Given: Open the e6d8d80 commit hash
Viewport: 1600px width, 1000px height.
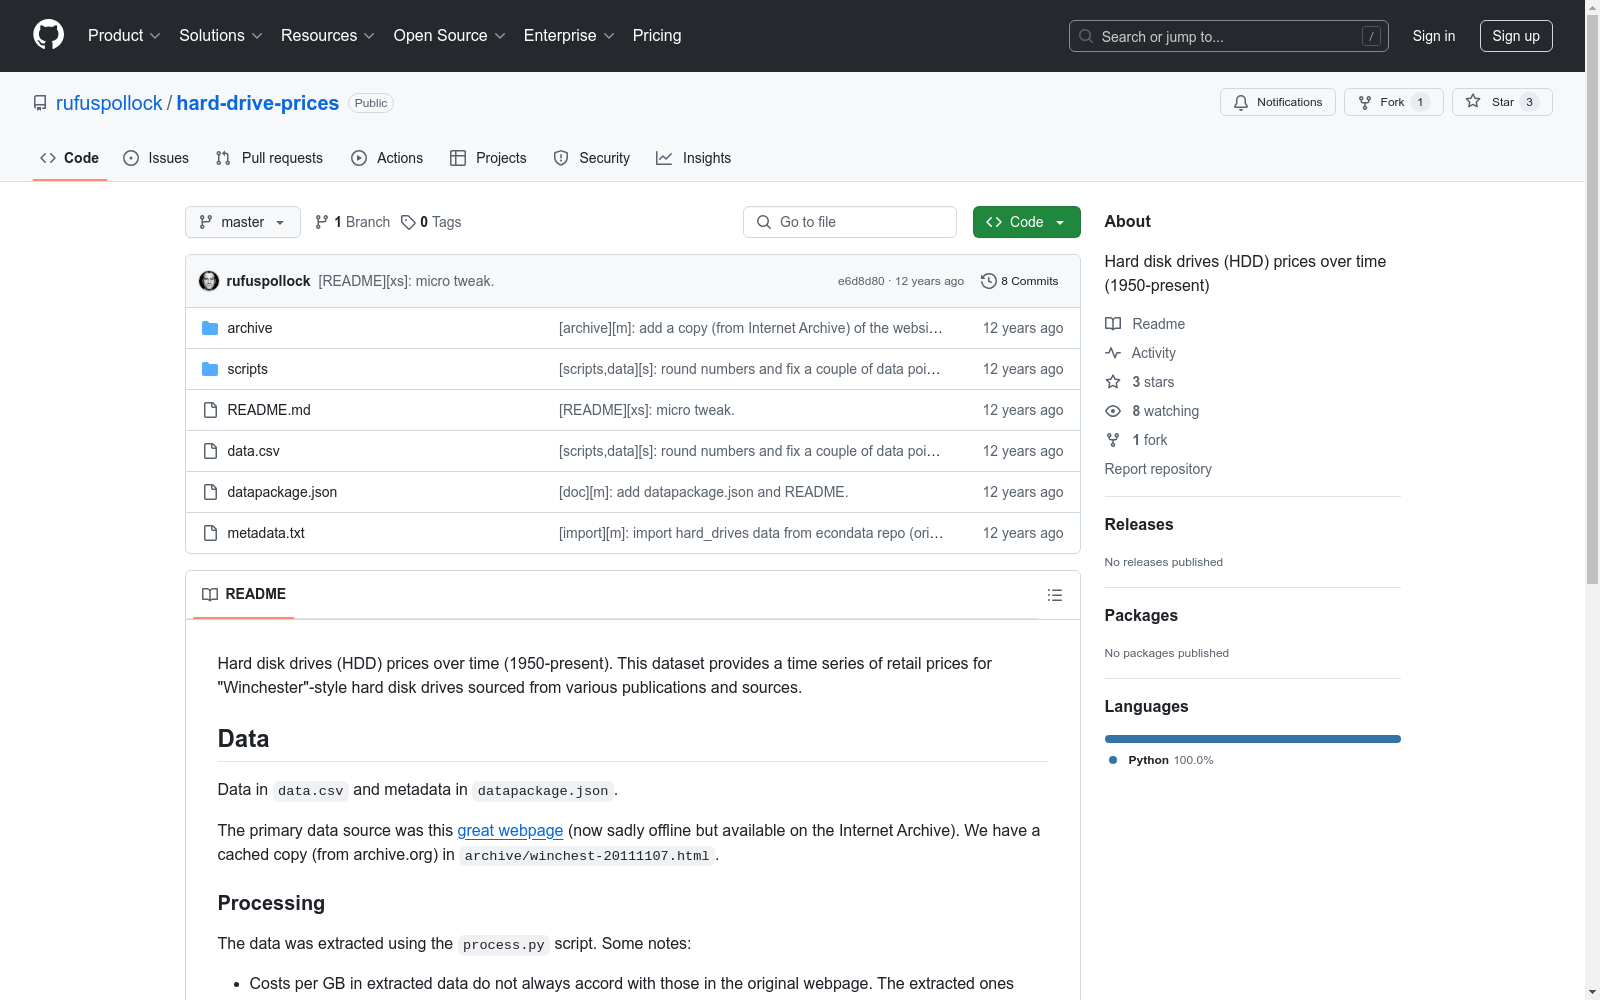Looking at the screenshot, I should pyautogui.click(x=861, y=281).
